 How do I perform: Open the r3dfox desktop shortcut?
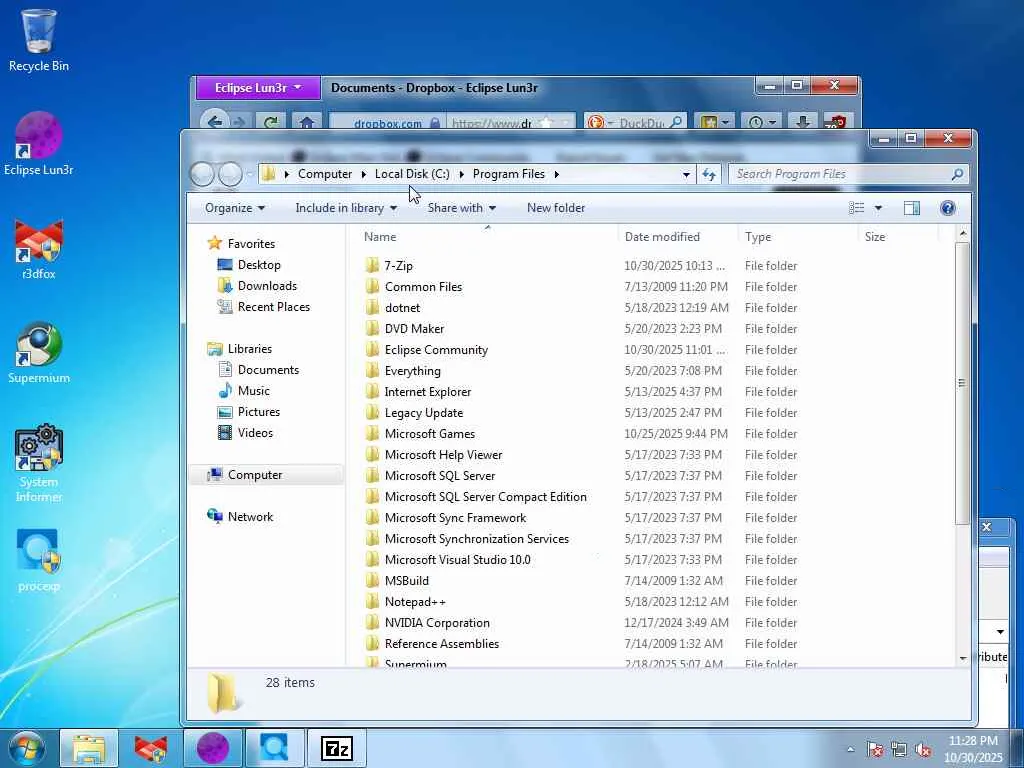coord(39,249)
